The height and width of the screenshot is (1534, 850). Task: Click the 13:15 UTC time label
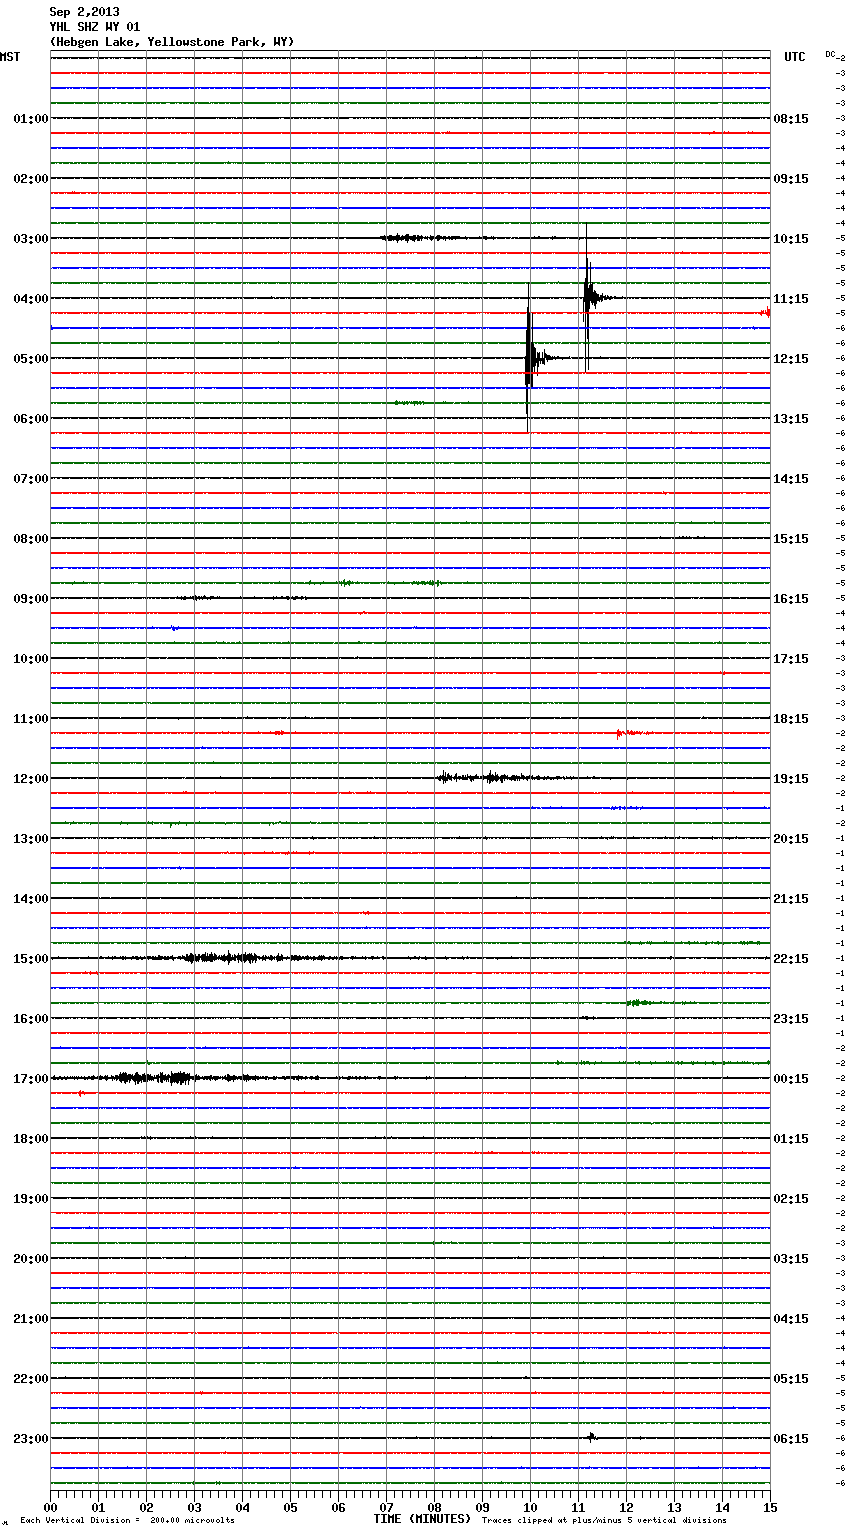point(791,419)
